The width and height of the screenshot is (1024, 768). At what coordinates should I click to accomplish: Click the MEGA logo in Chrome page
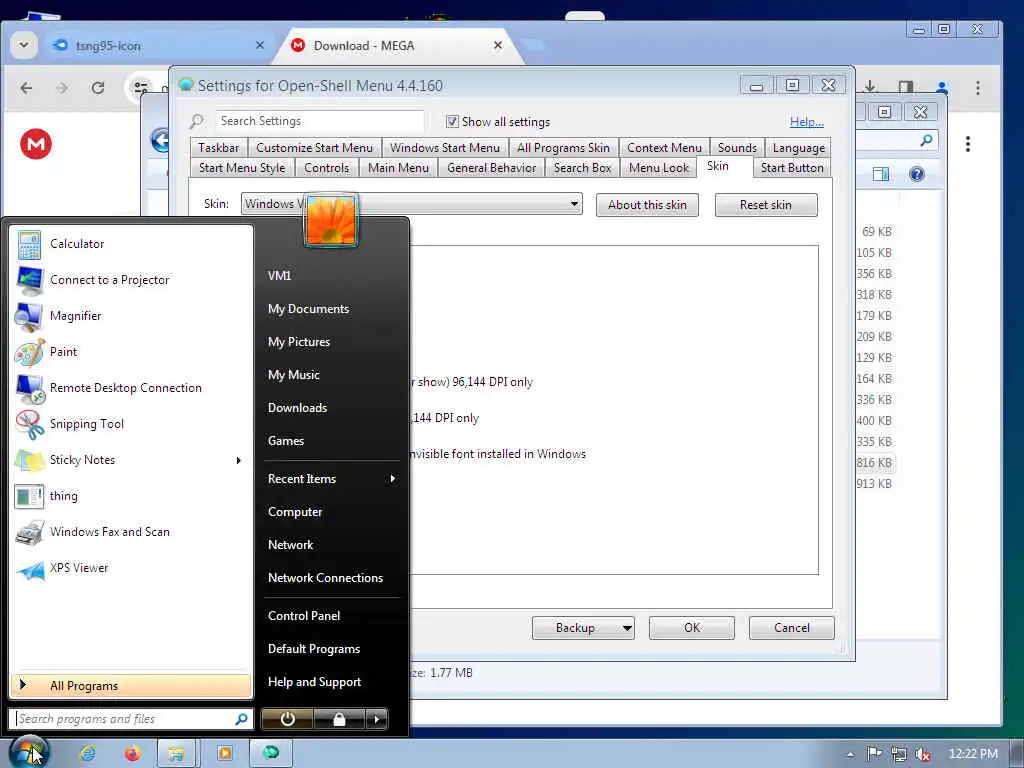[36, 144]
